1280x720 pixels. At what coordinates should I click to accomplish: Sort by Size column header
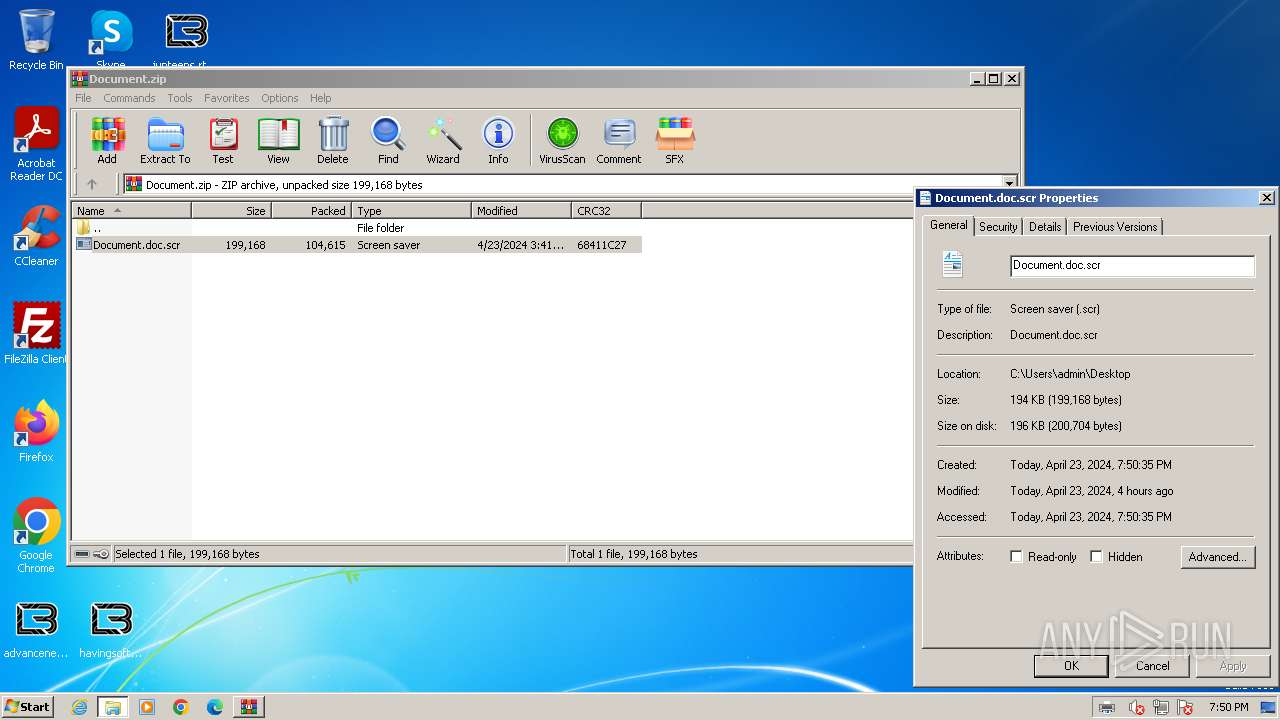click(231, 210)
